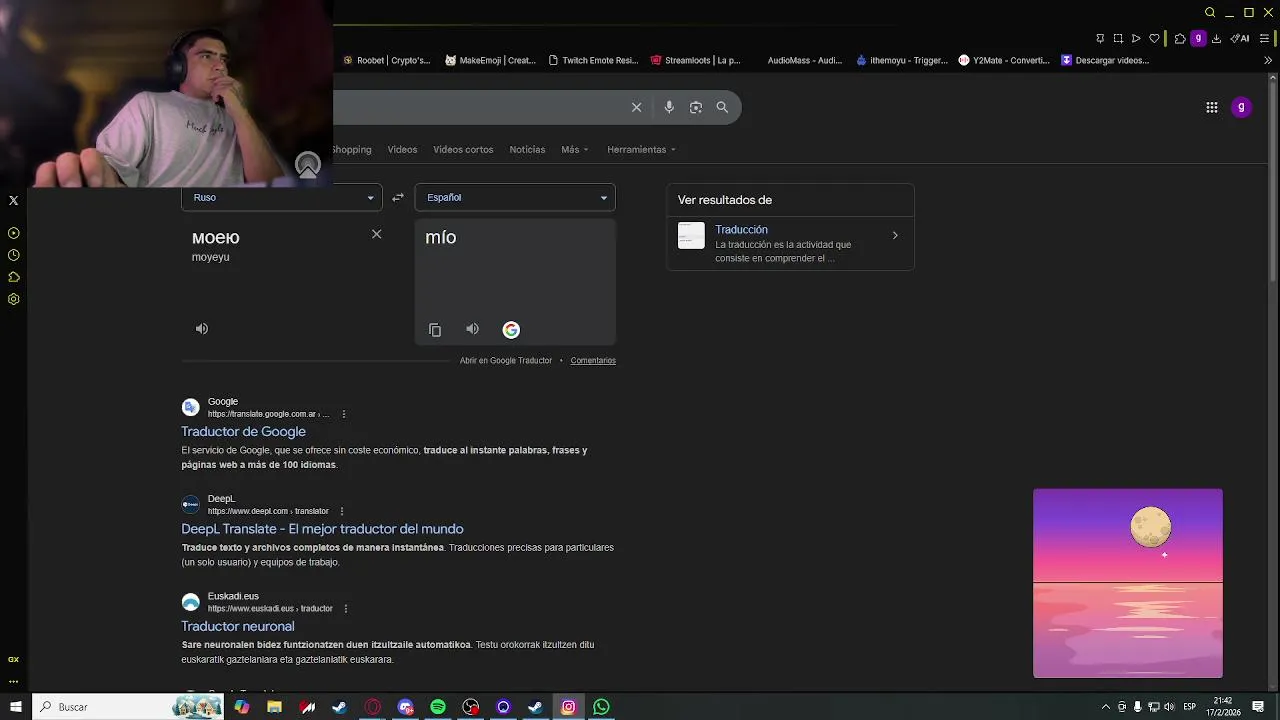Open the Windows Start menu
Screen dimensions: 1280x720
[15, 707]
